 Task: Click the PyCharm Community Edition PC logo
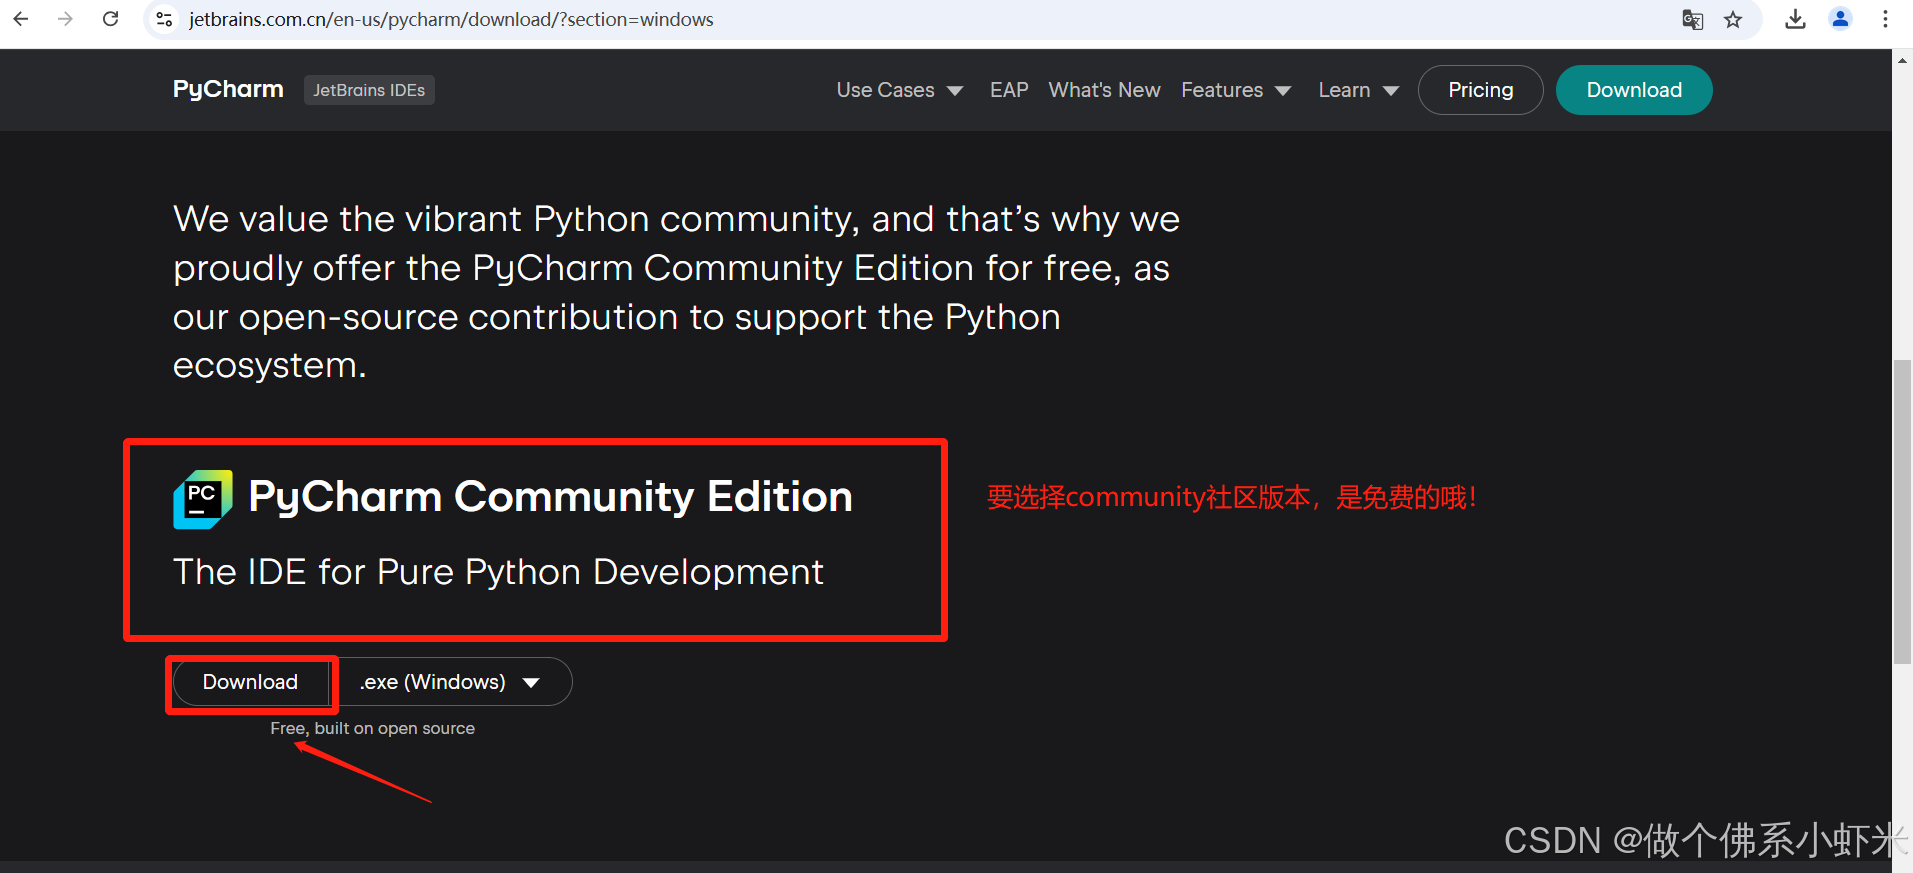203,499
